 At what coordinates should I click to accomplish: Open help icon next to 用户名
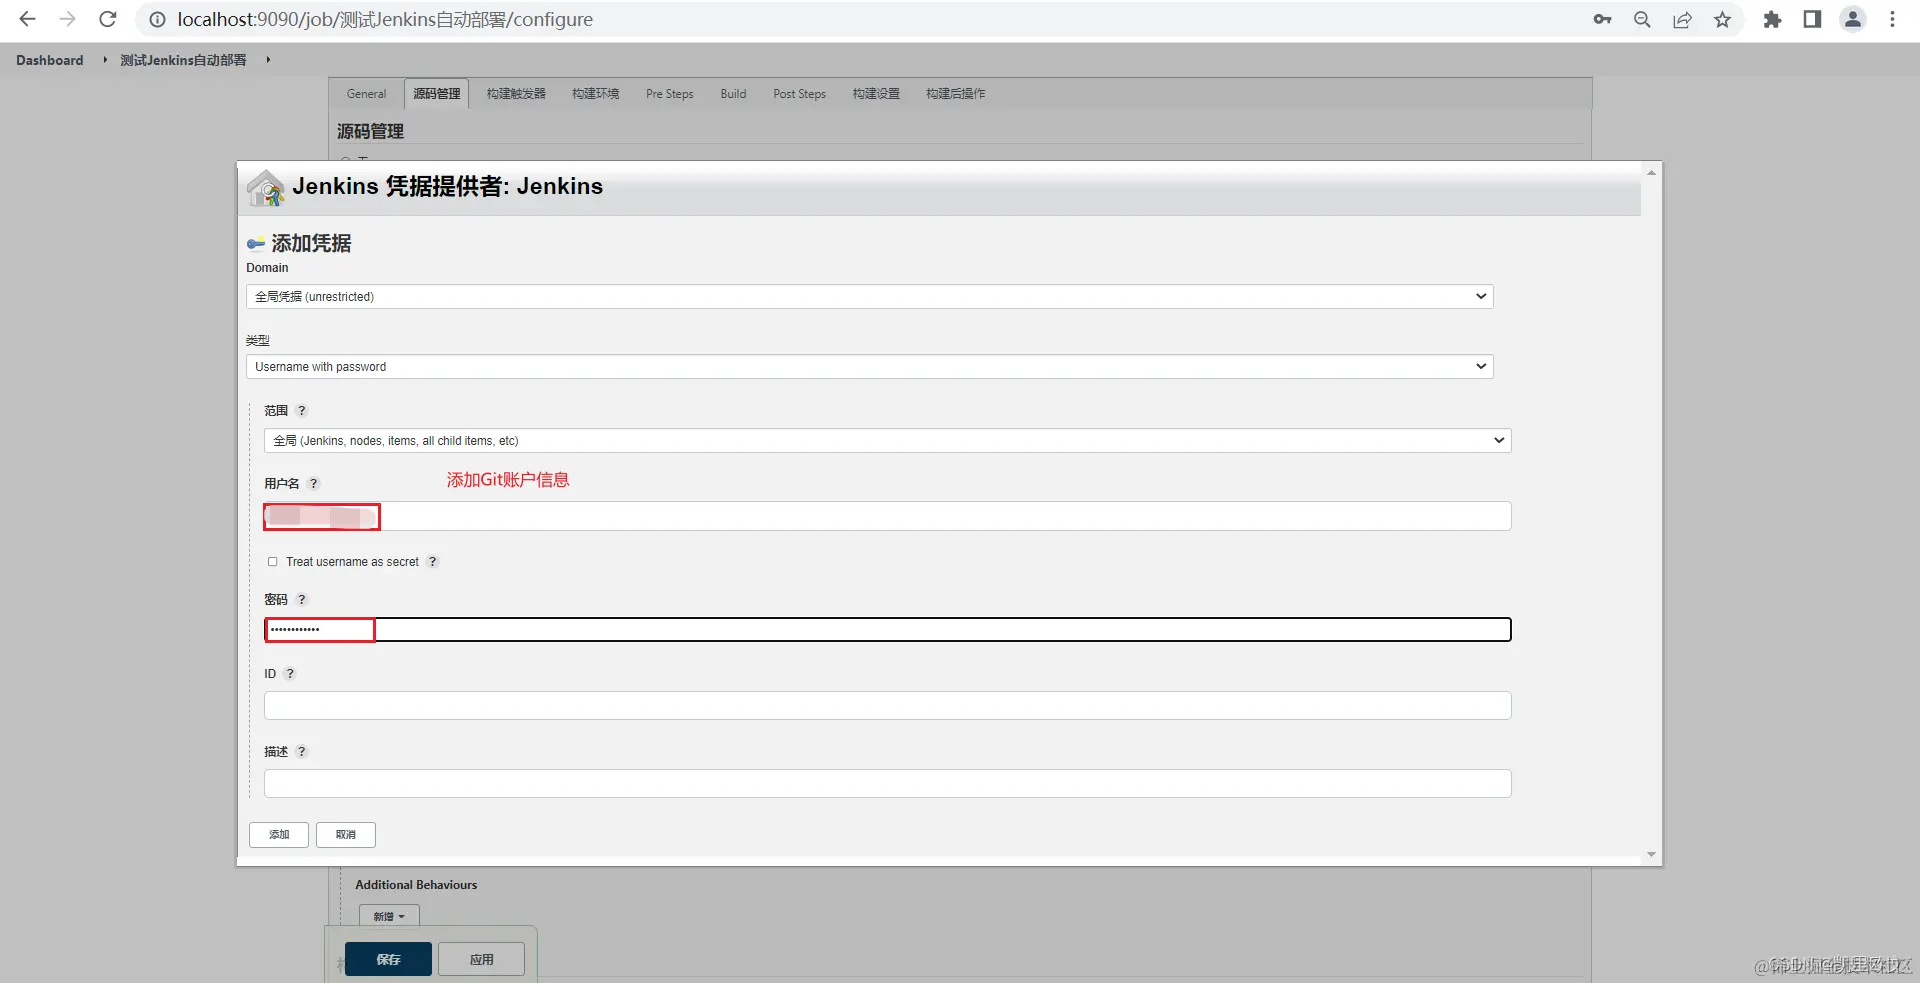(314, 484)
